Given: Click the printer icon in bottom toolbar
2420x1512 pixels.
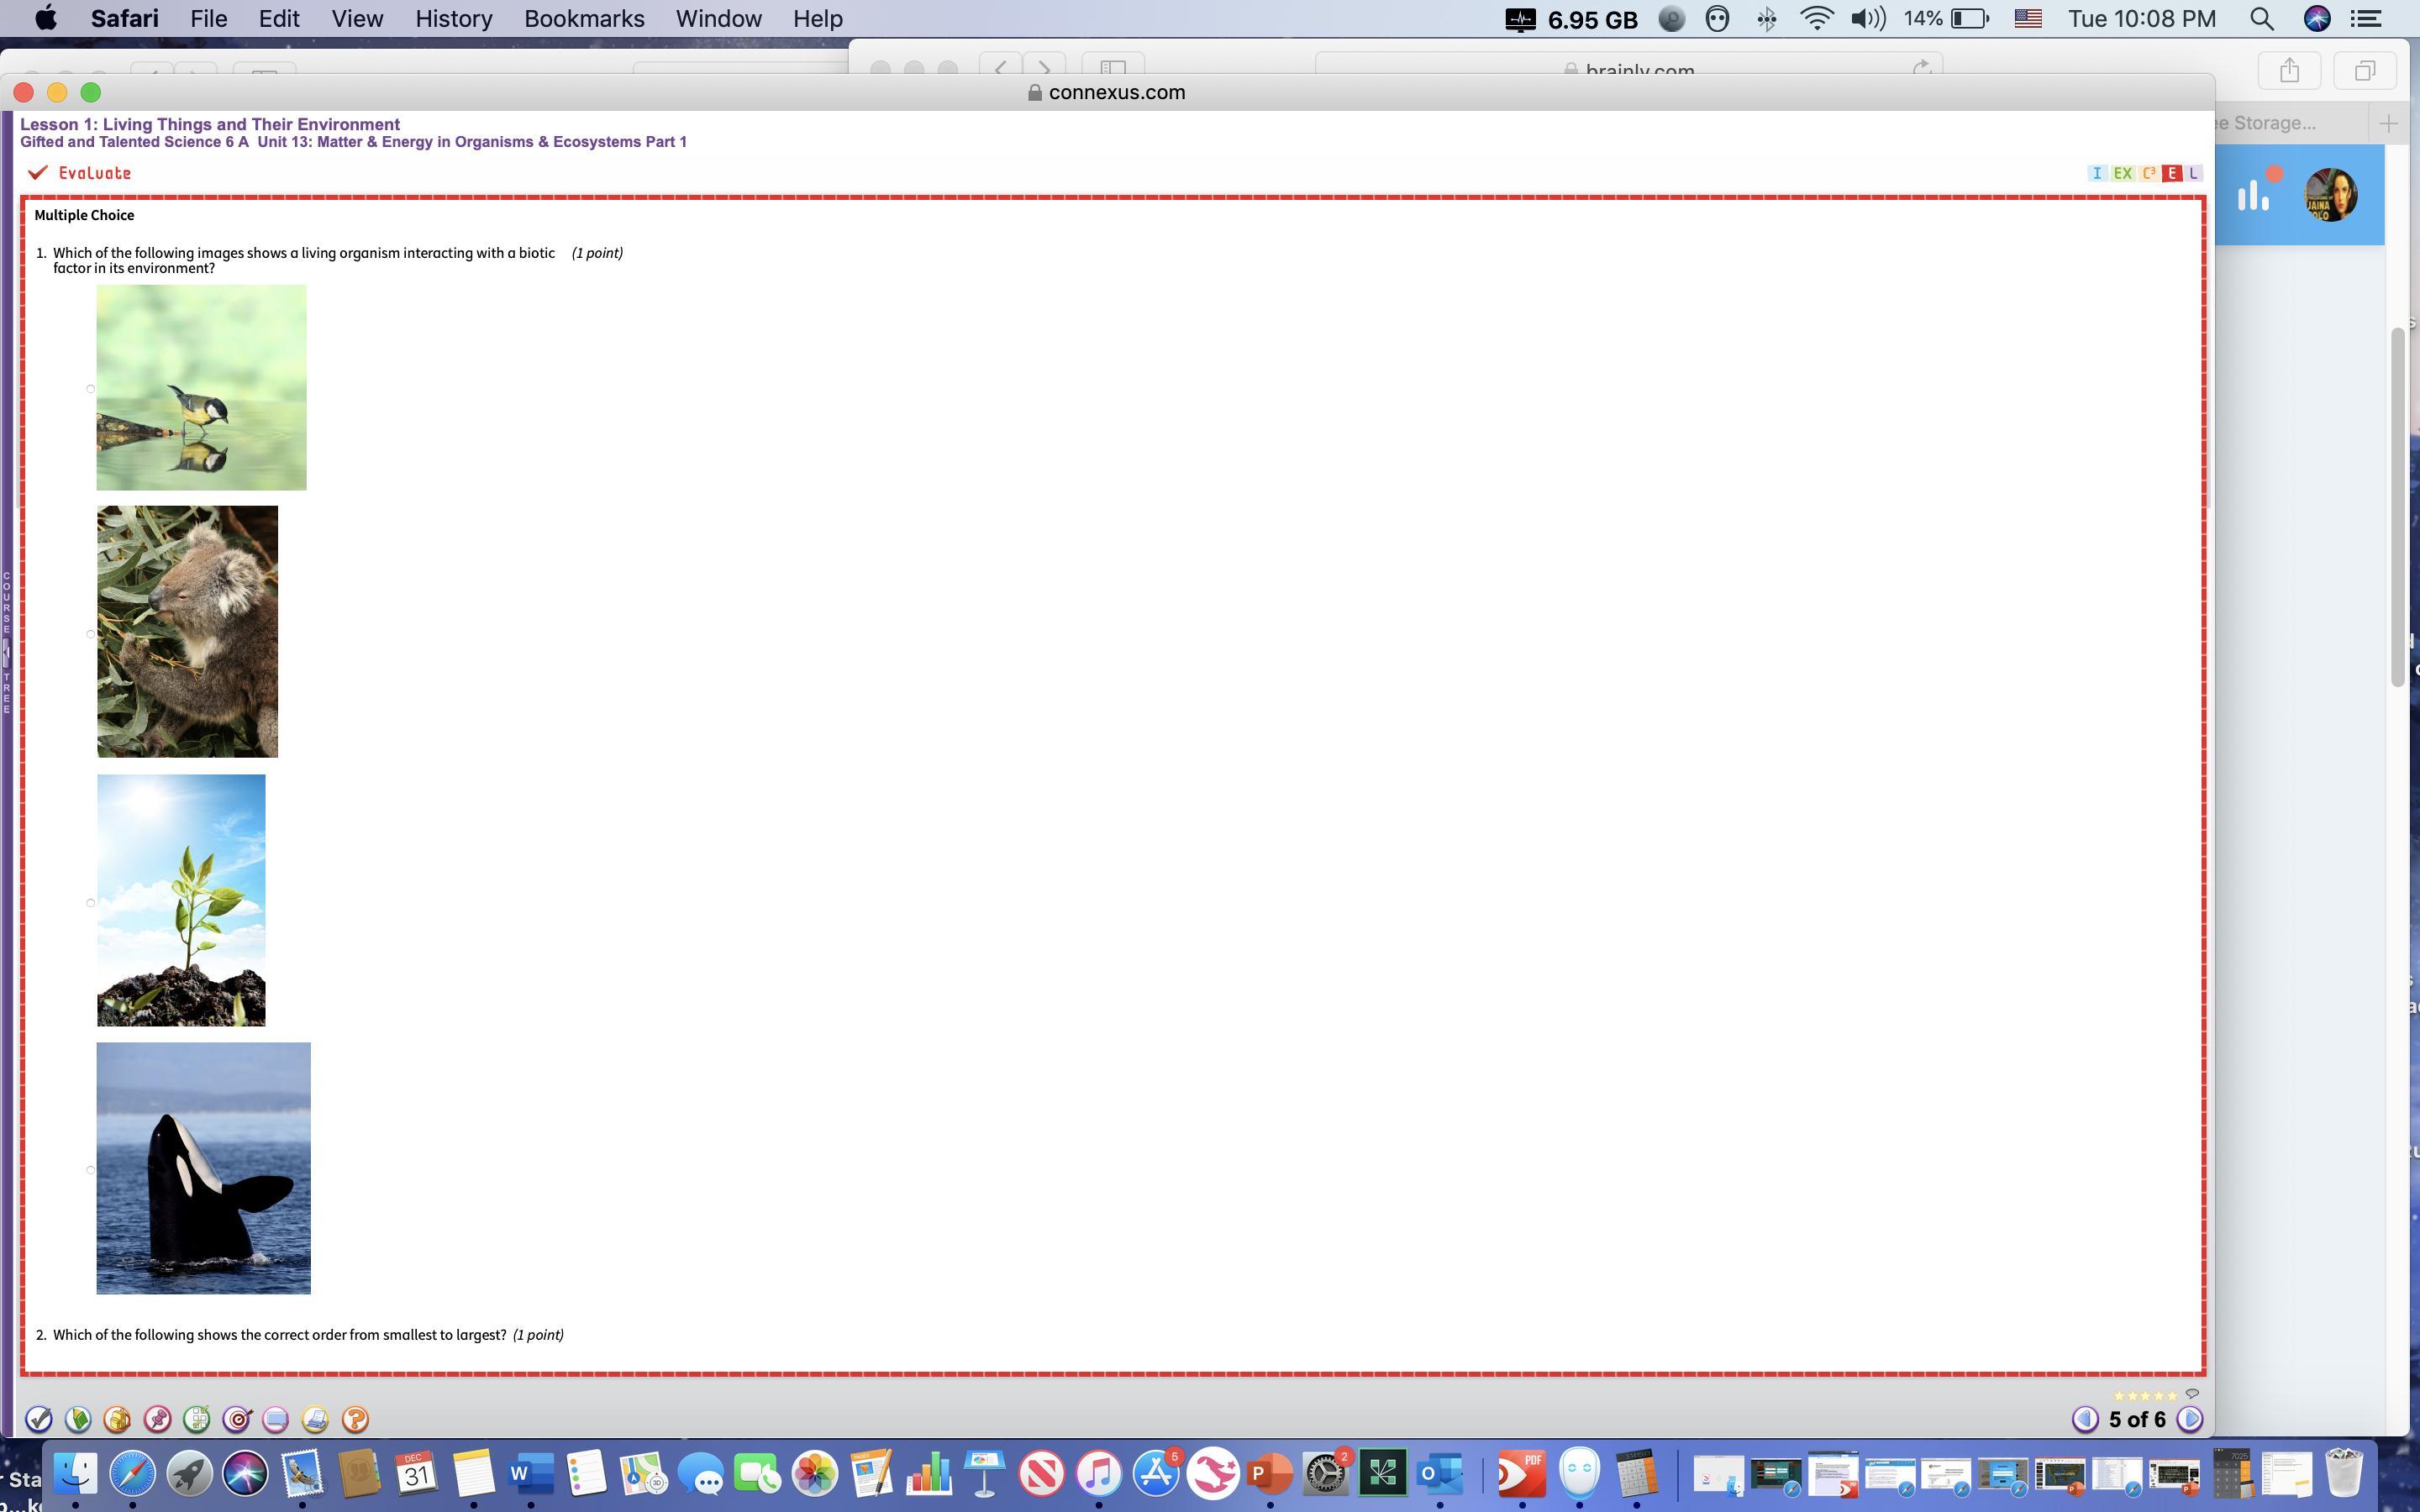Looking at the screenshot, I should (x=315, y=1419).
